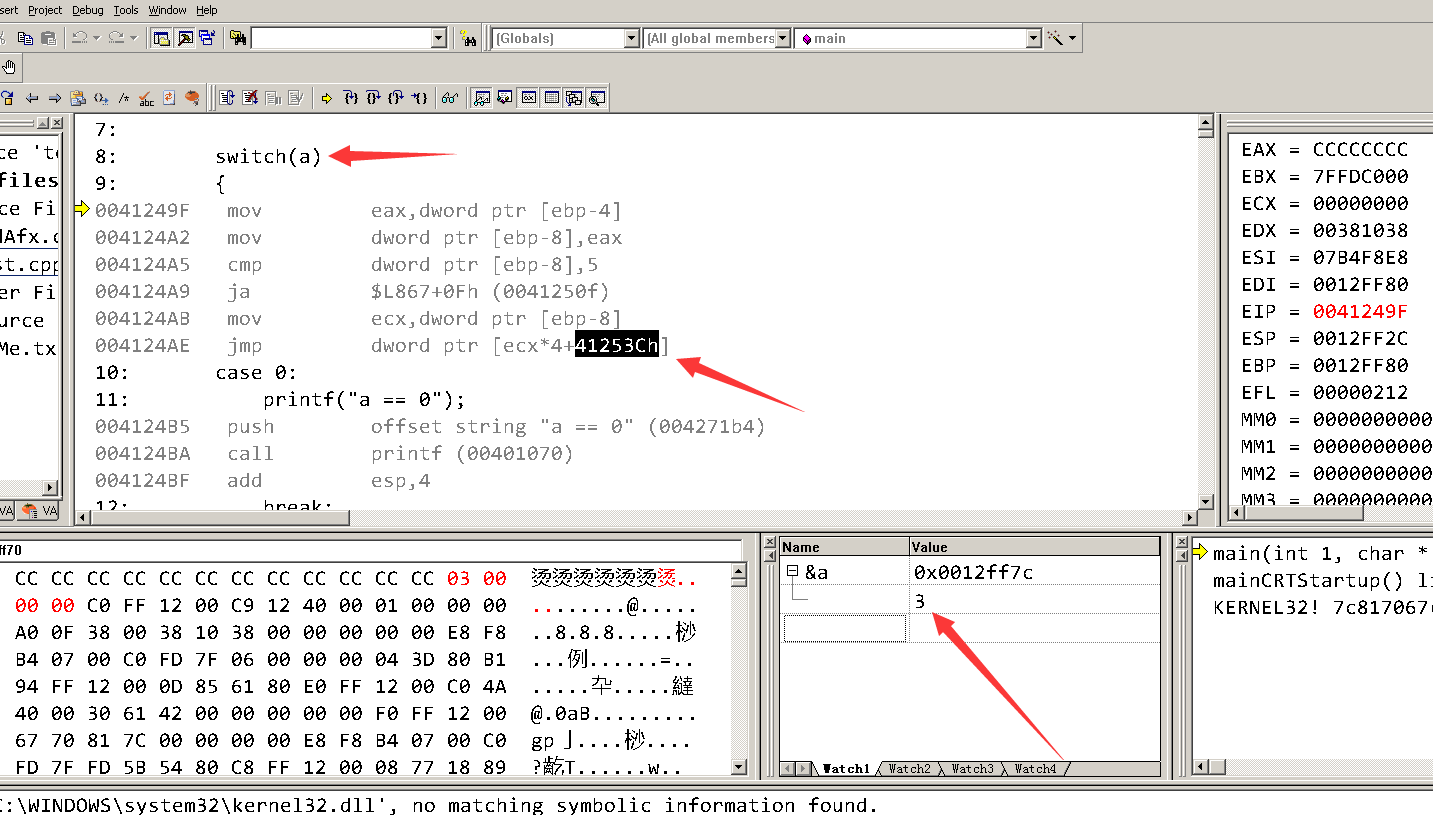
Task: Click the EIP = 0041249F register line
Action: point(1324,311)
